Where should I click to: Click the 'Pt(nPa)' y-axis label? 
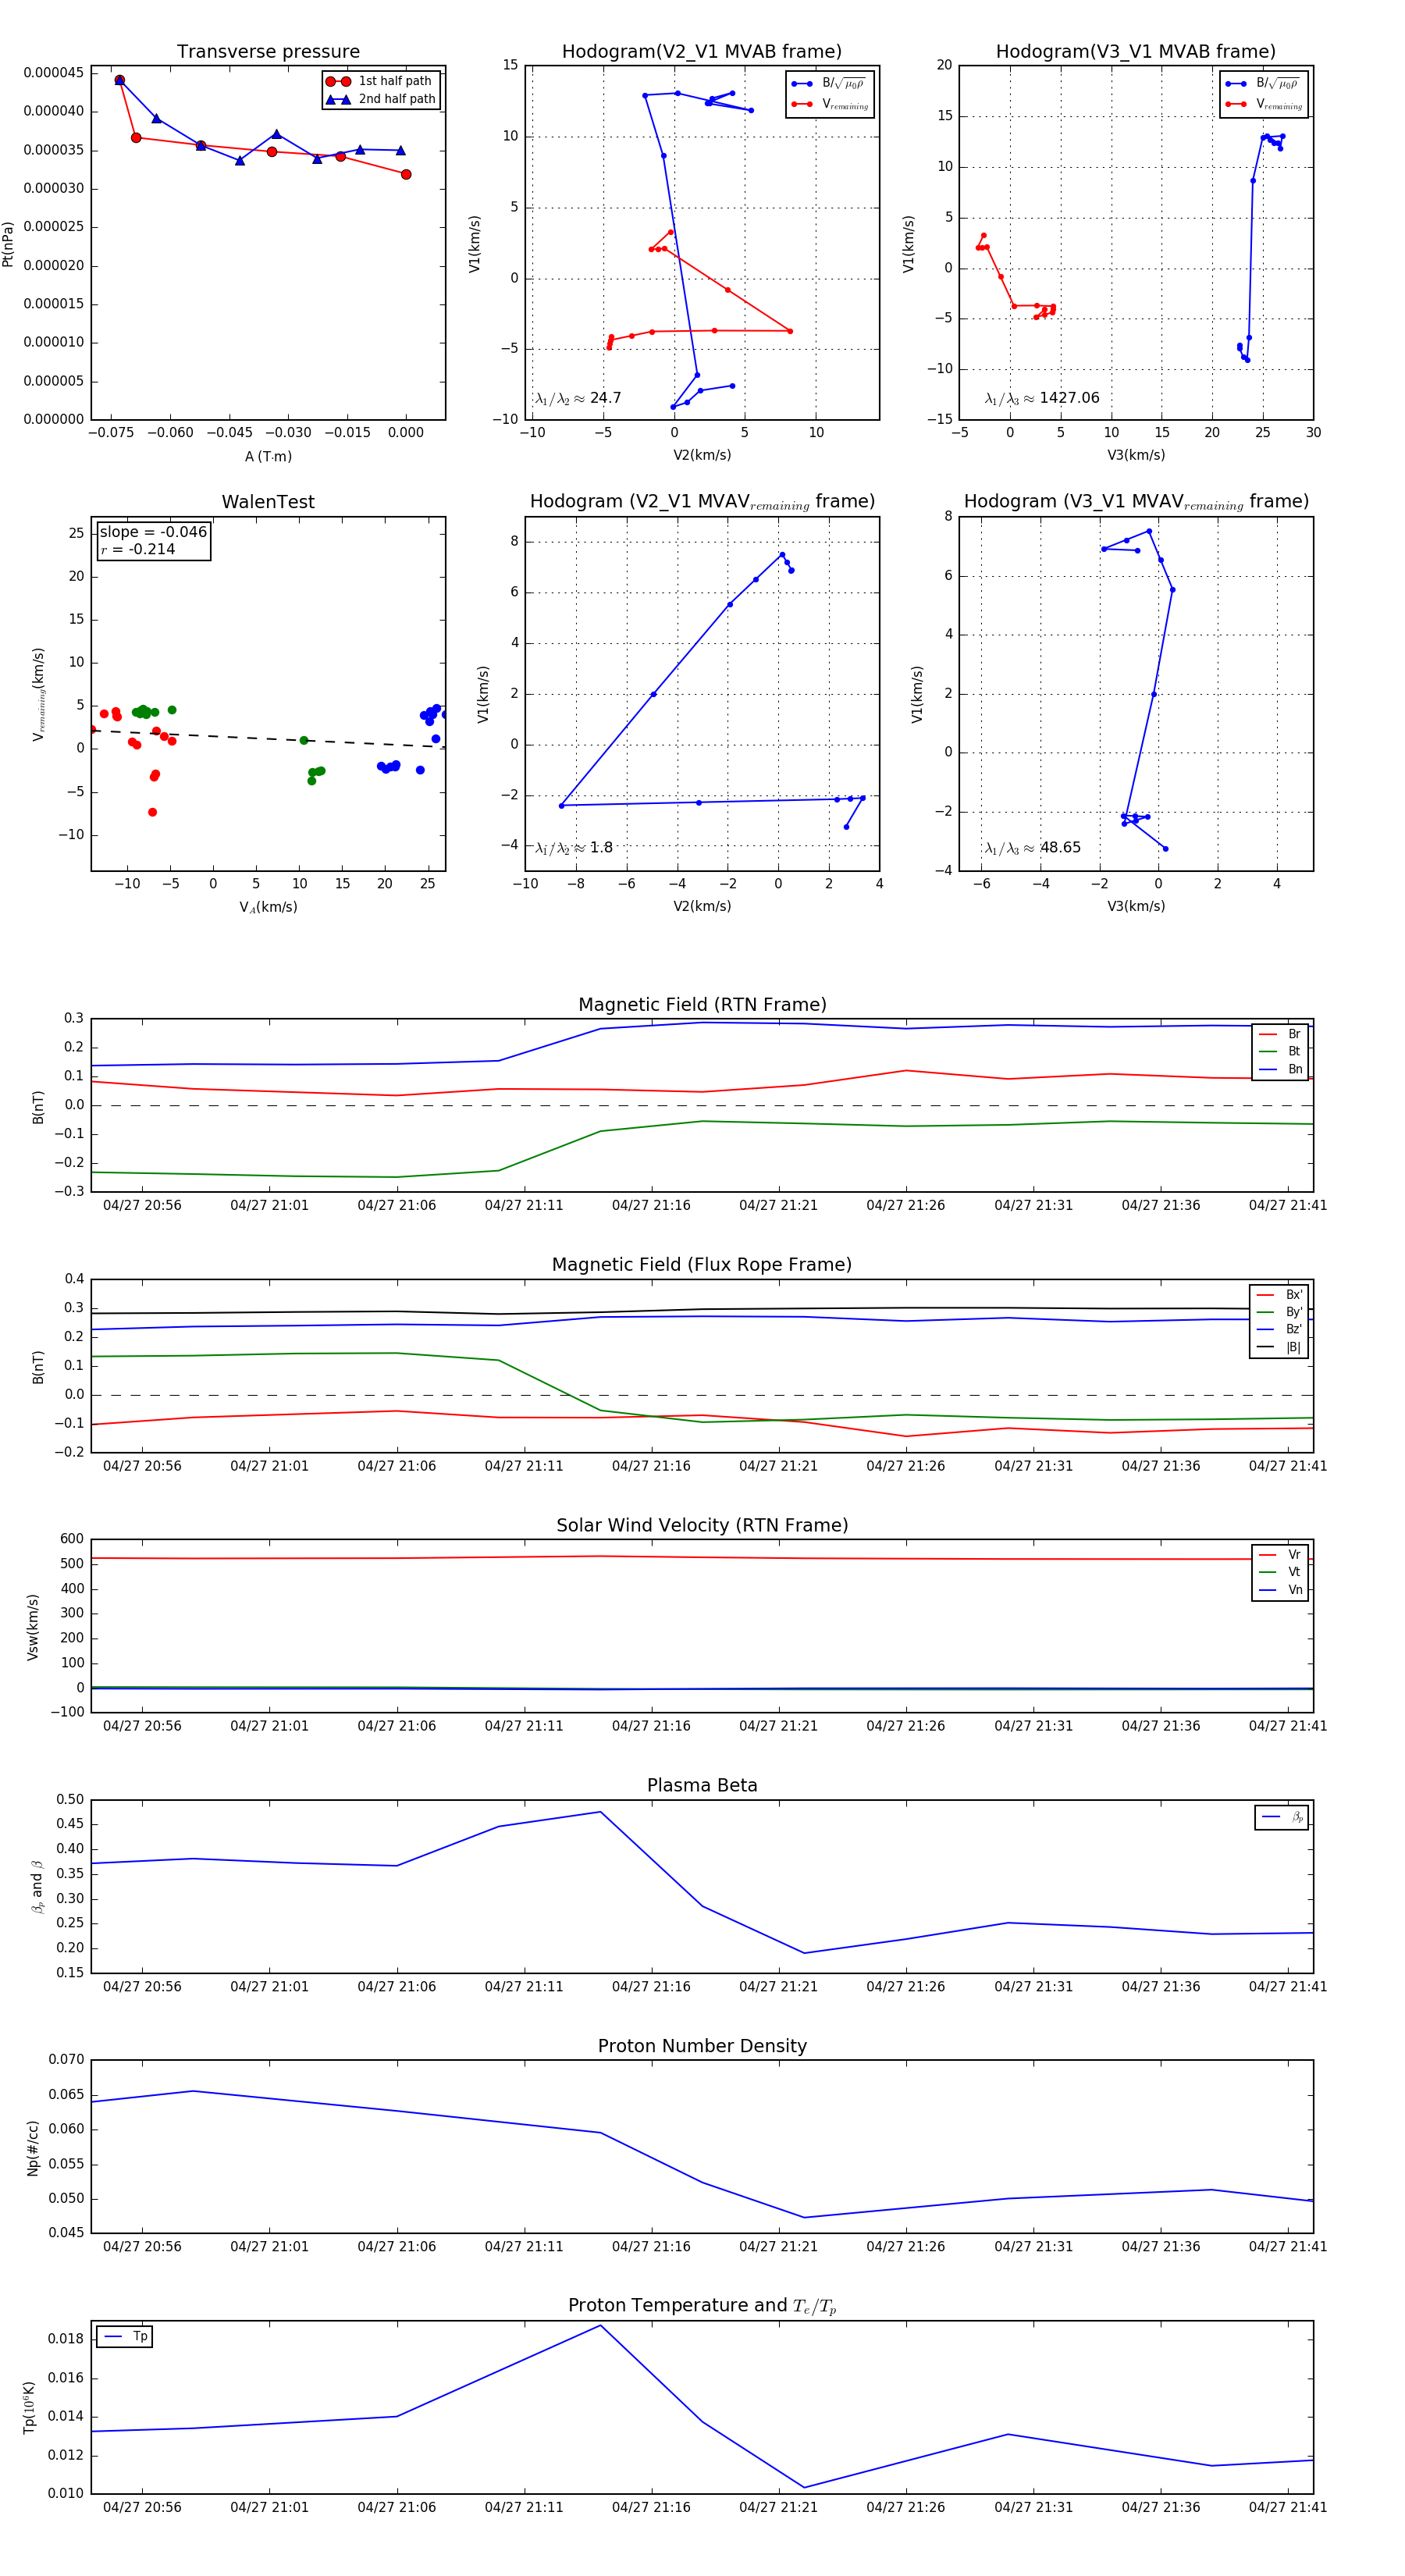[x=8, y=243]
